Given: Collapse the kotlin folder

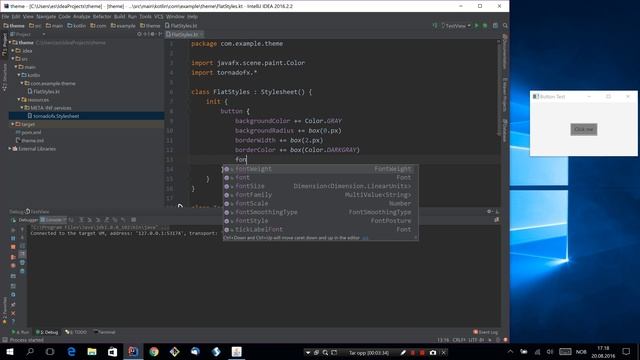Looking at the screenshot, I should coord(19,75).
